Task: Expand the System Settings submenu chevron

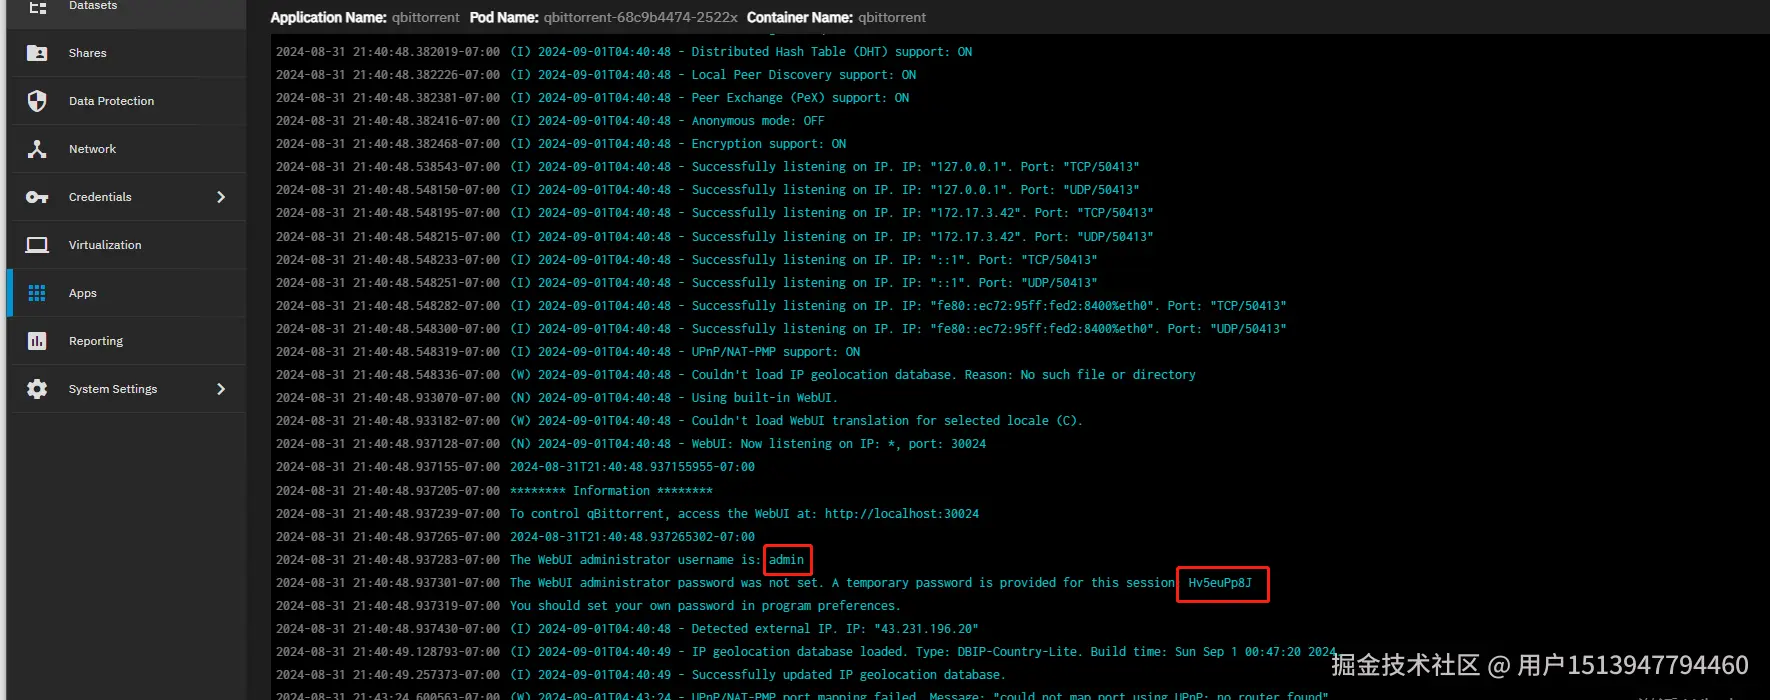Action: coord(221,389)
